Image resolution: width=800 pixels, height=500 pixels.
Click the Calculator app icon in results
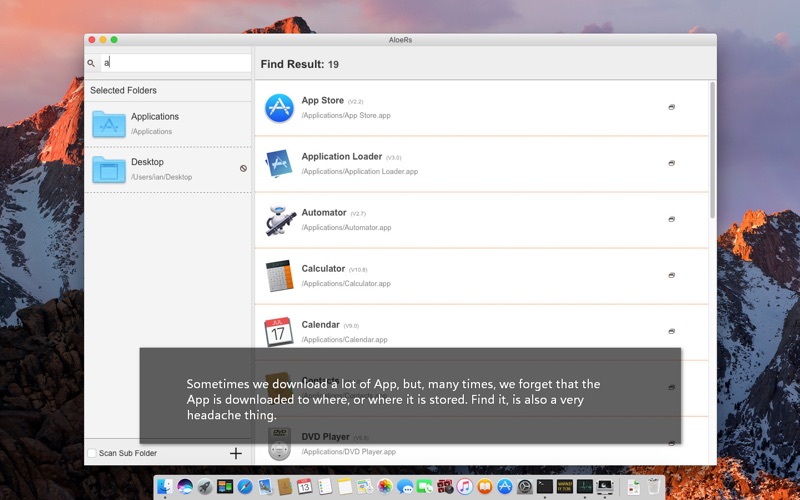tap(279, 276)
